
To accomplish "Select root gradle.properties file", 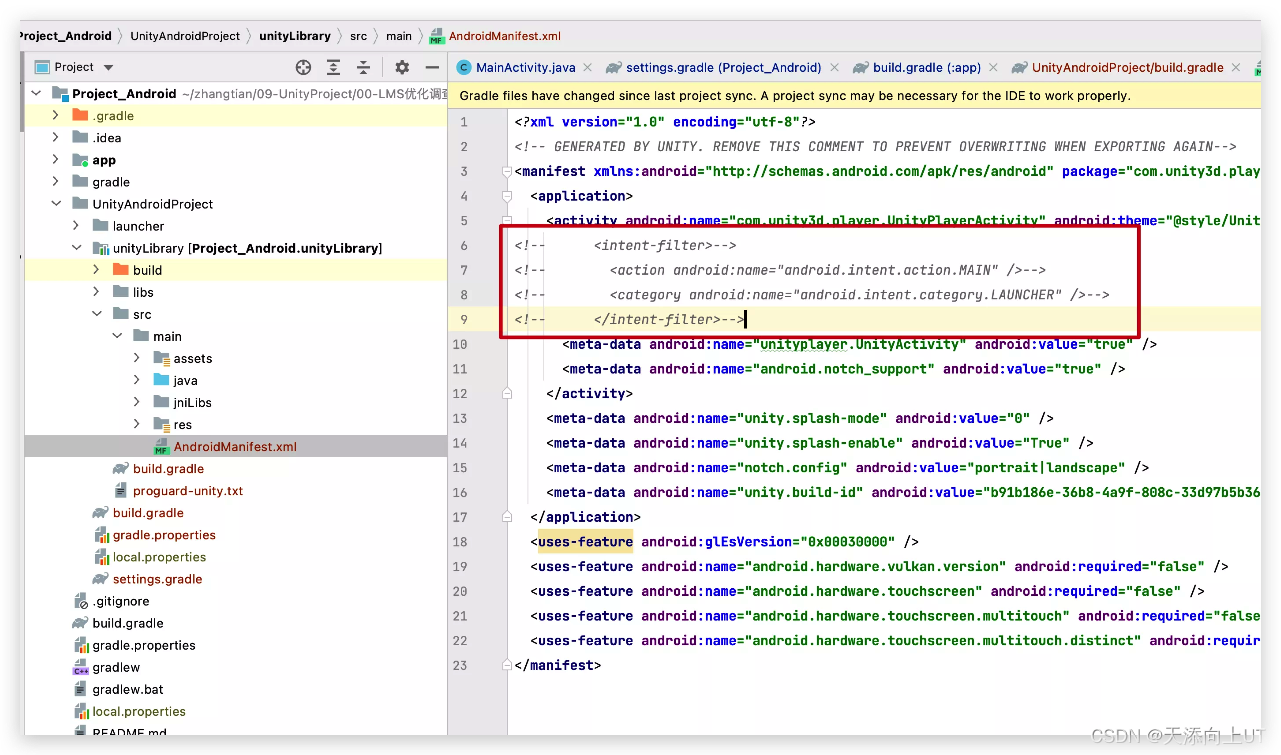I will coord(144,645).
